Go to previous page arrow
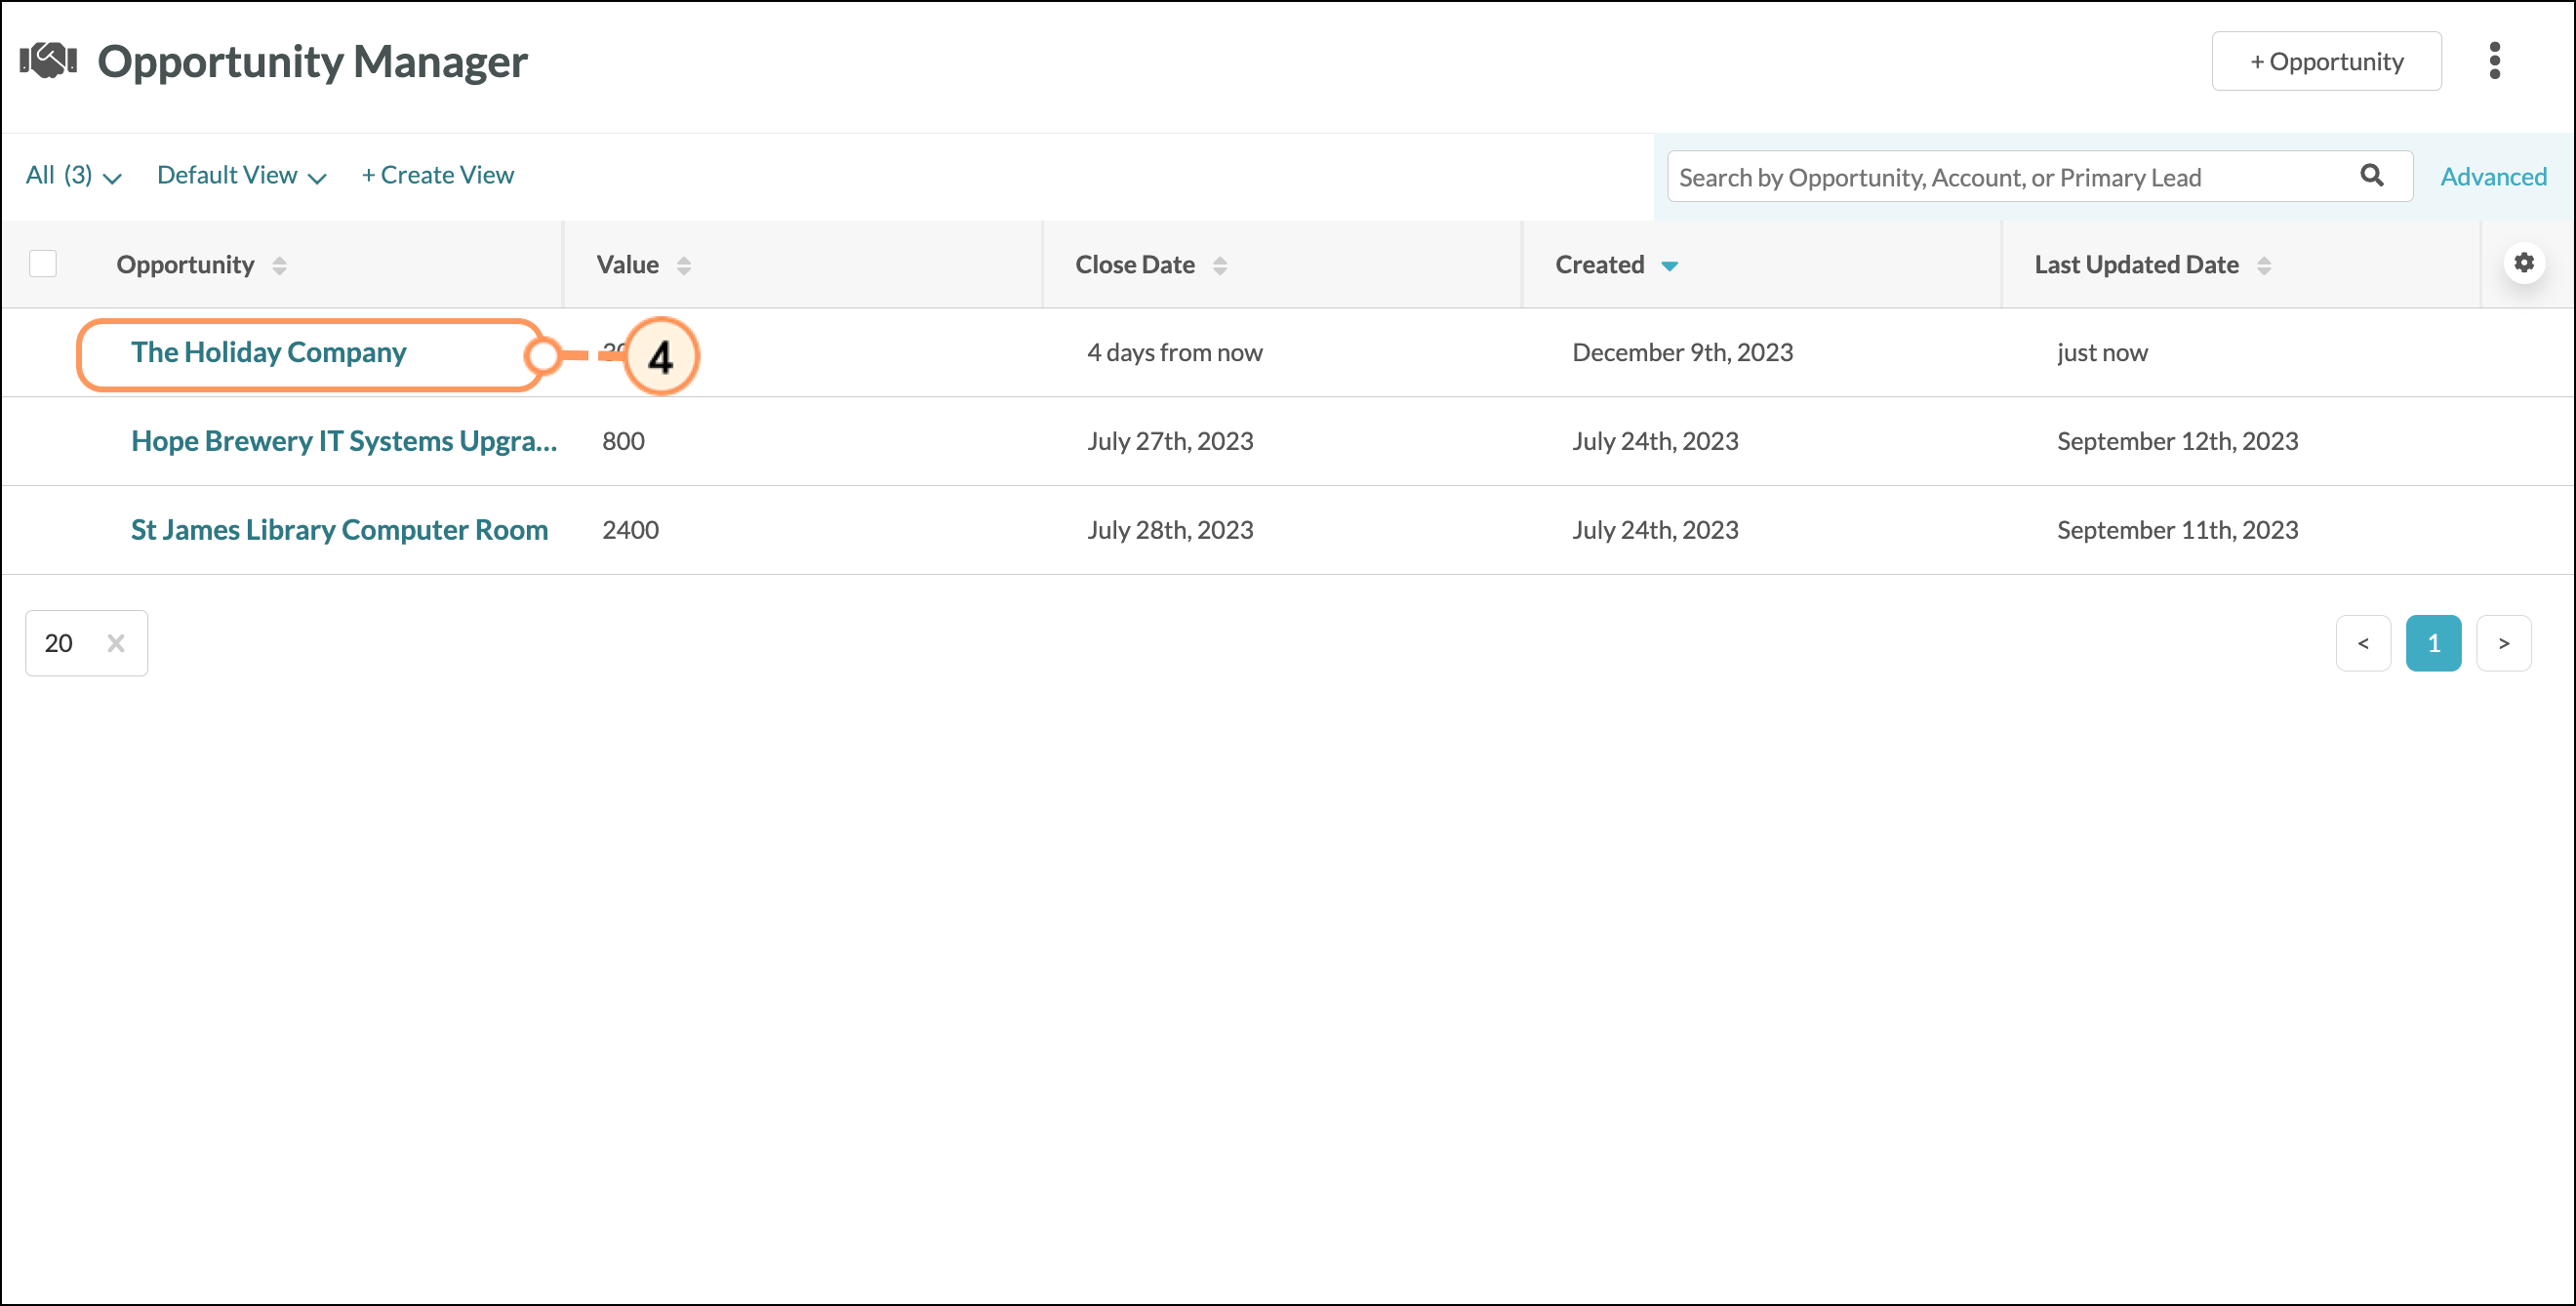The width and height of the screenshot is (2576, 1306). (x=2363, y=643)
